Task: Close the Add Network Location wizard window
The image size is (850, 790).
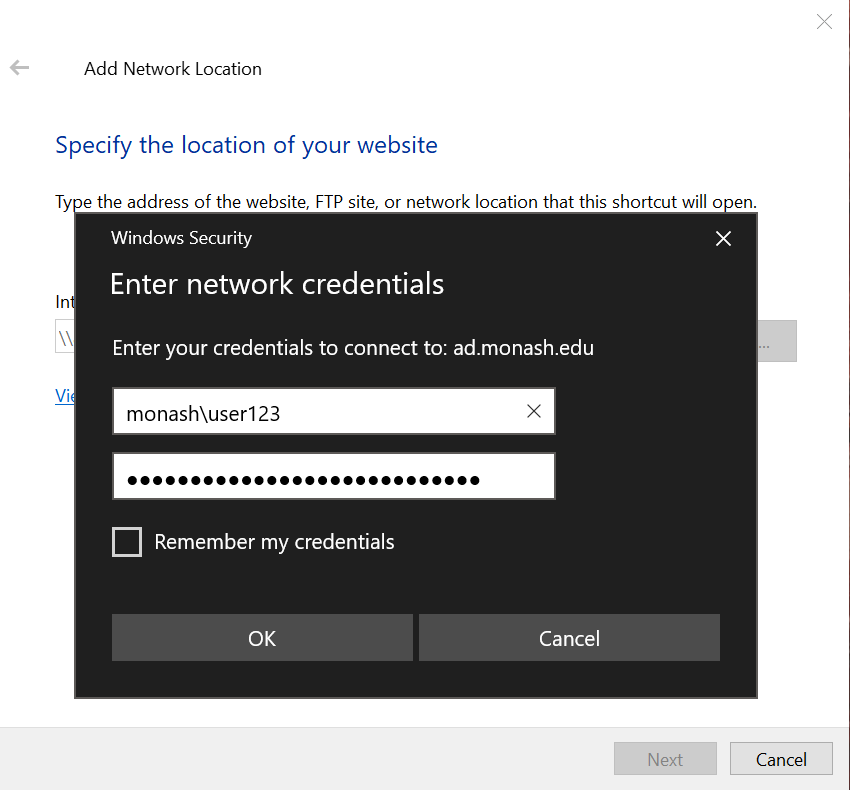Action: coord(824,22)
